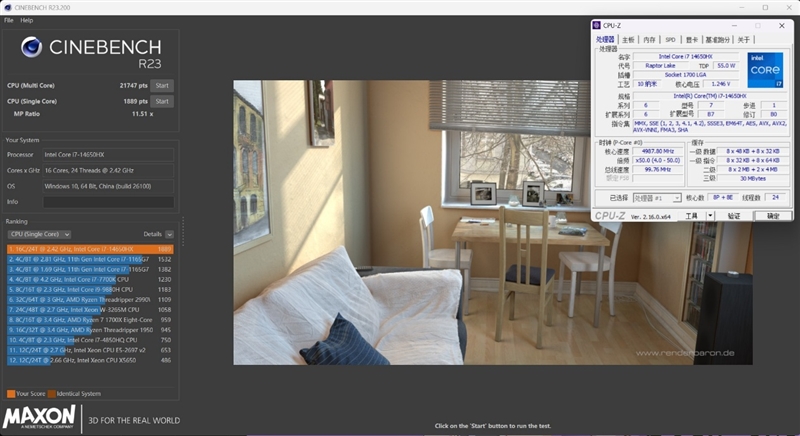
Task: Open the File menu in Cinebench
Action: coord(9,20)
